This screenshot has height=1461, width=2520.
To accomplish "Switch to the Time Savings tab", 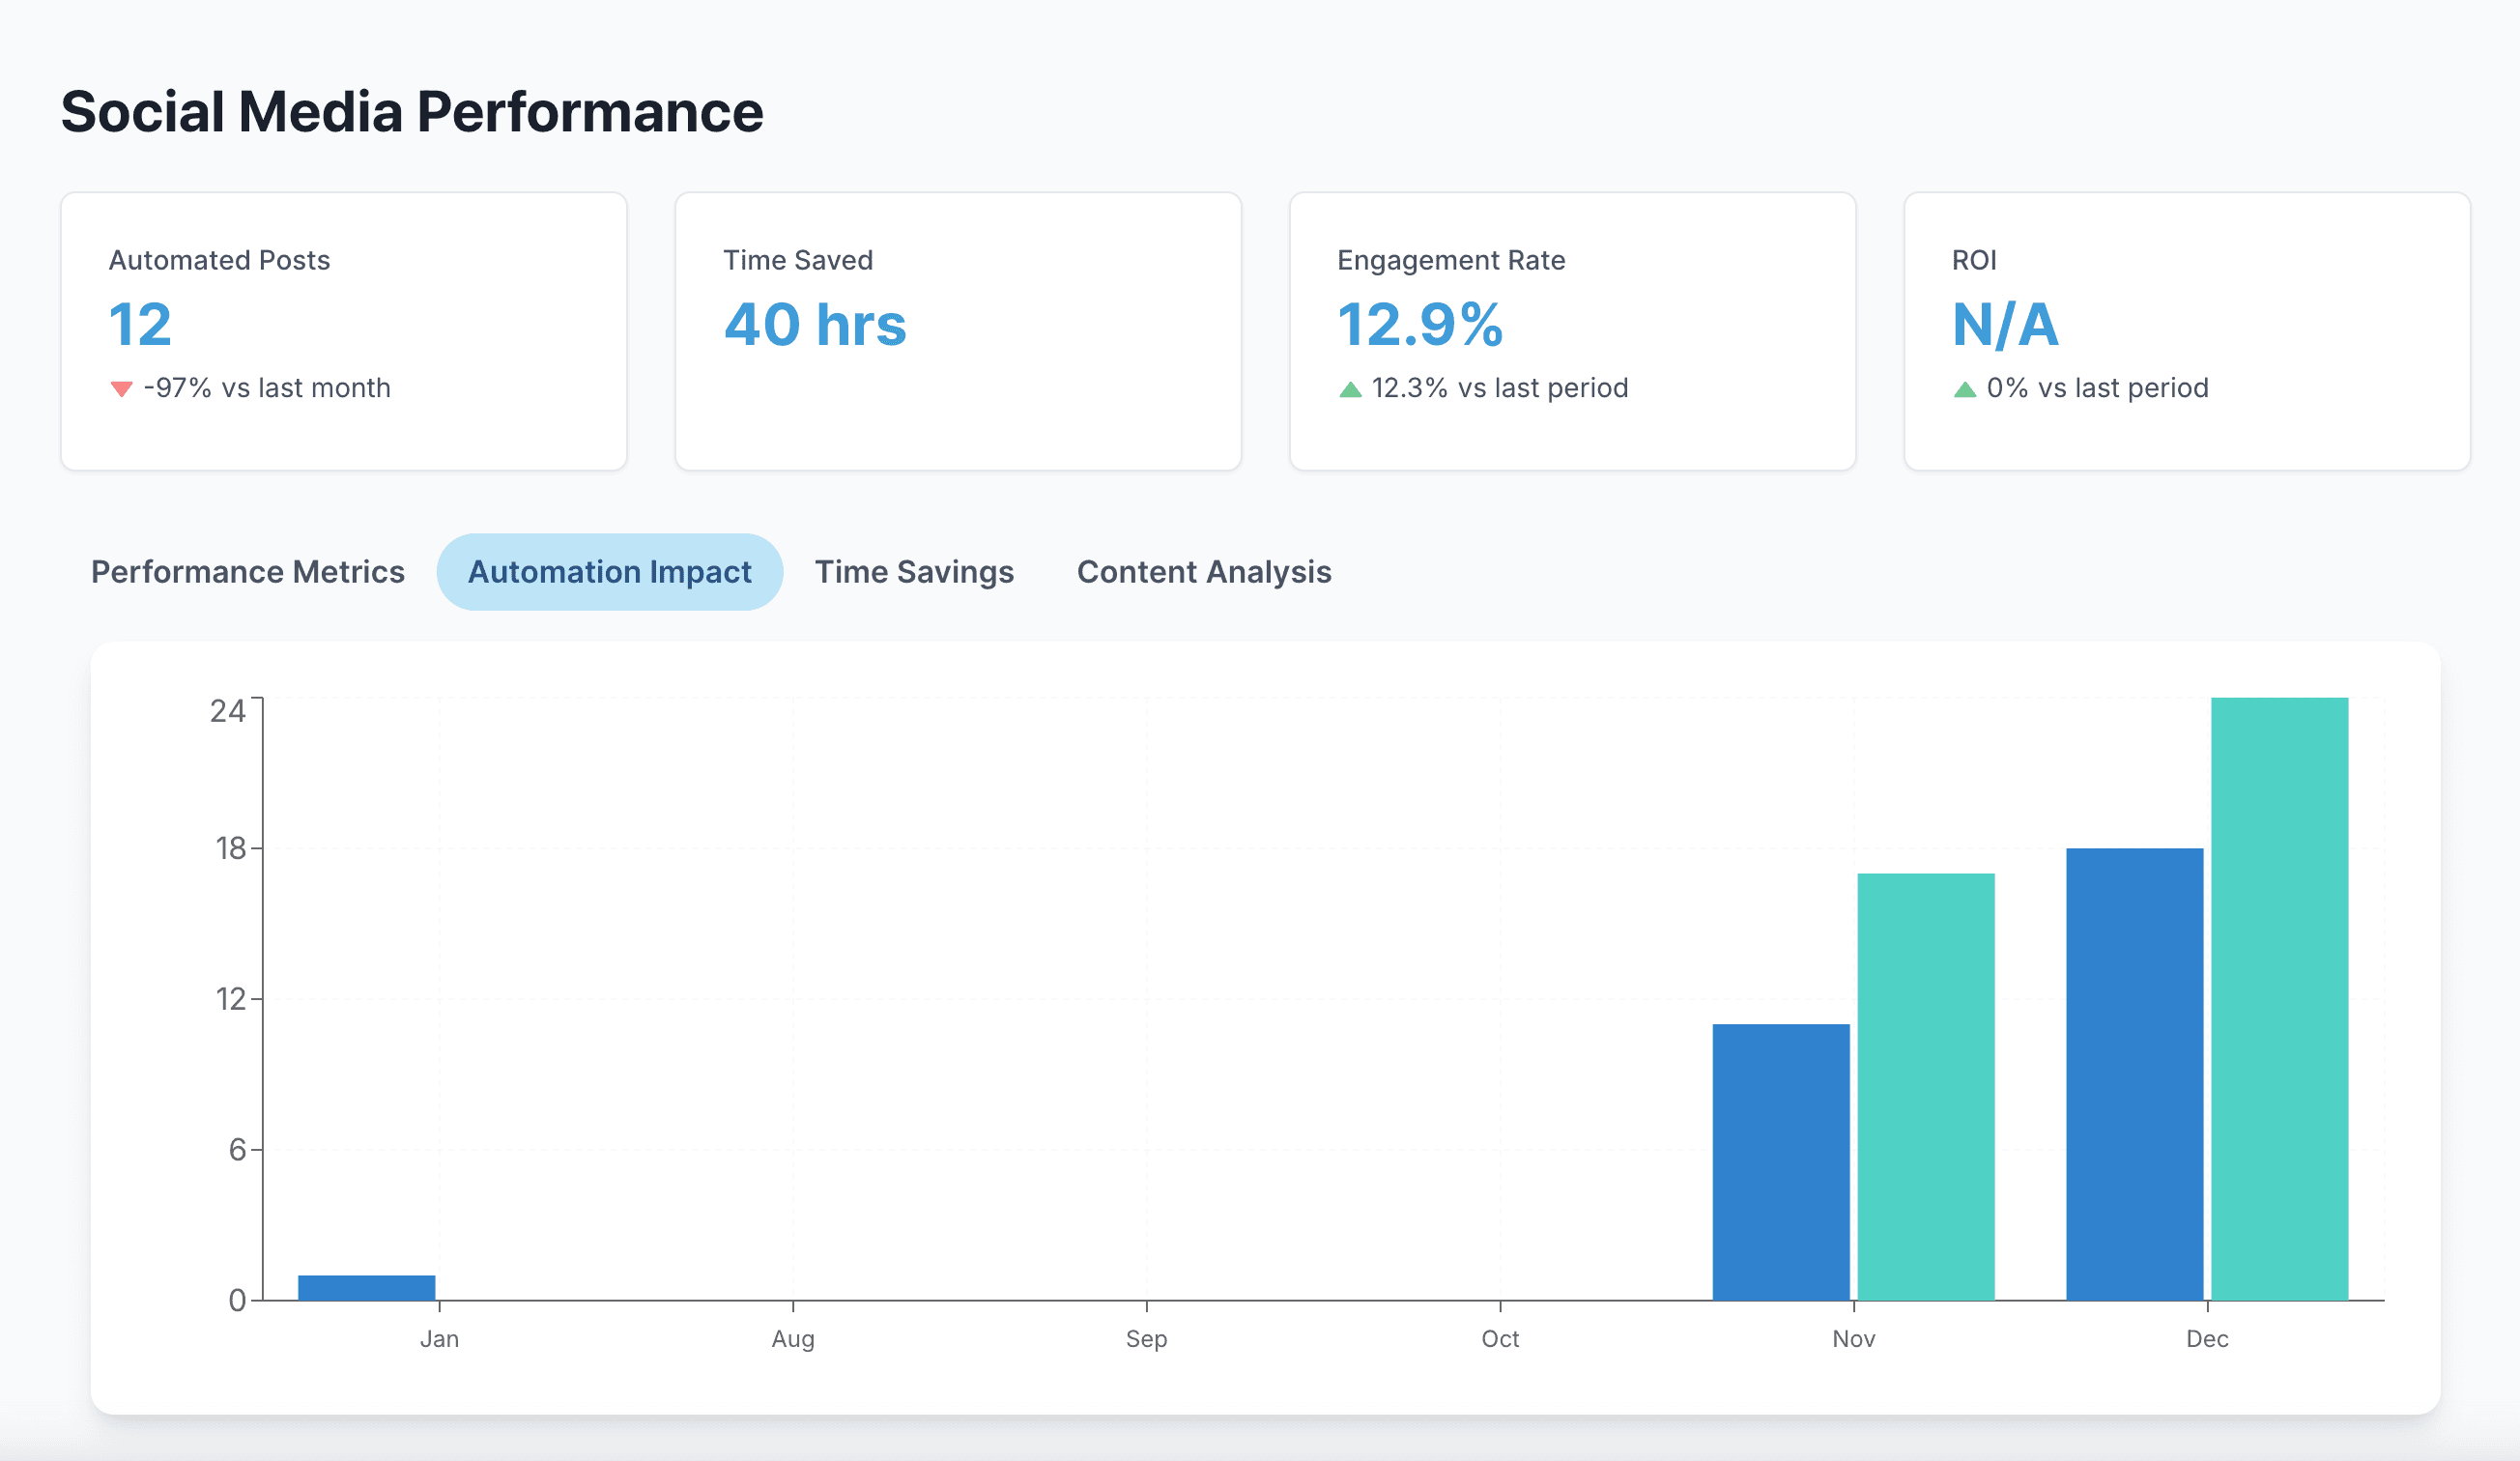I will pyautogui.click(x=914, y=572).
